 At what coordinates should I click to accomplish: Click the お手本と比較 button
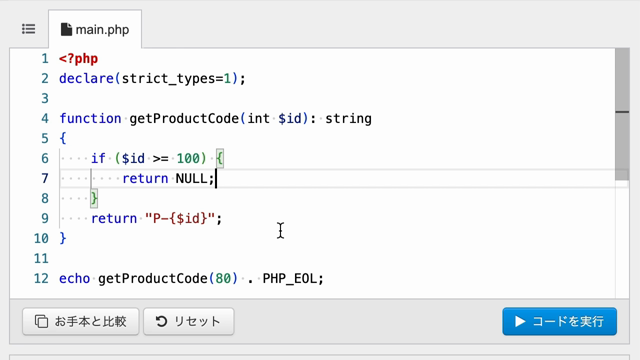click(81, 321)
